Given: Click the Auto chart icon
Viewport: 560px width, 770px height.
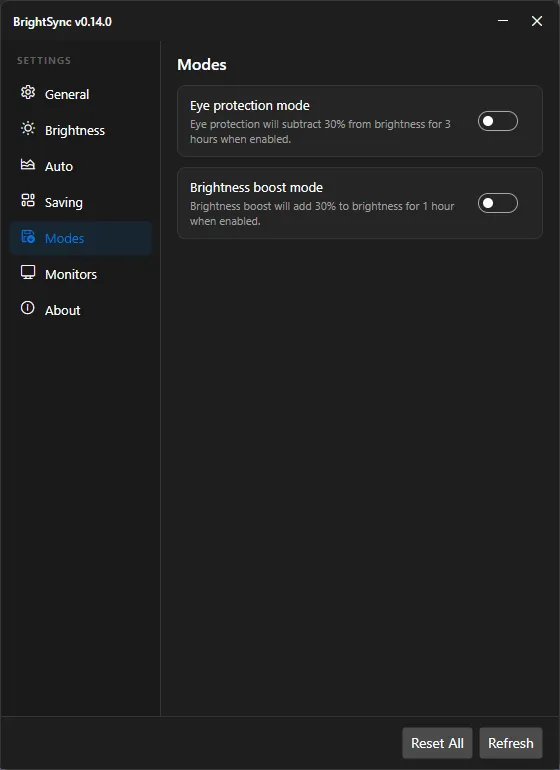Looking at the screenshot, I should (x=28, y=165).
